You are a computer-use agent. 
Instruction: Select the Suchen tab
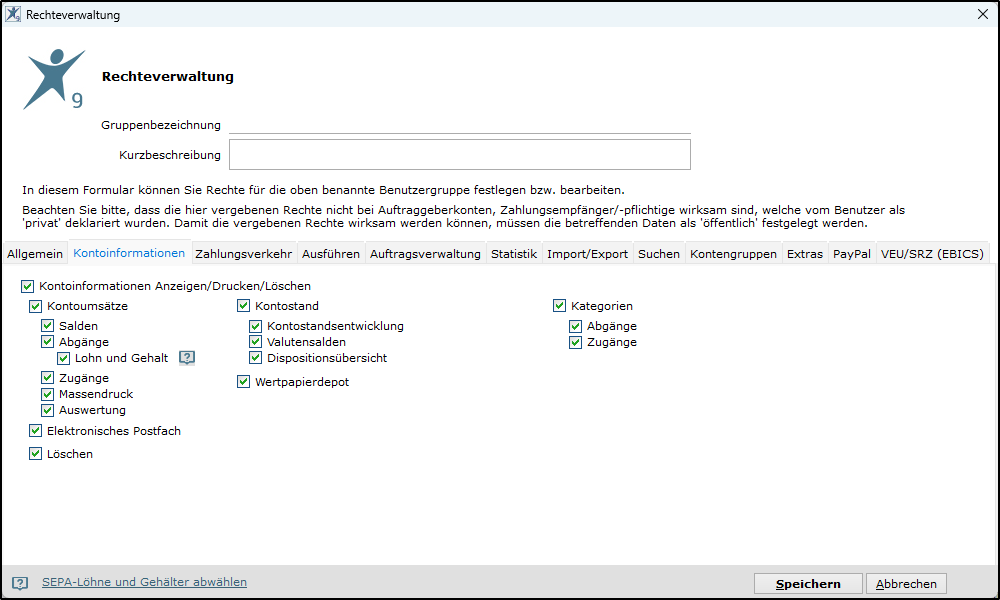point(659,254)
